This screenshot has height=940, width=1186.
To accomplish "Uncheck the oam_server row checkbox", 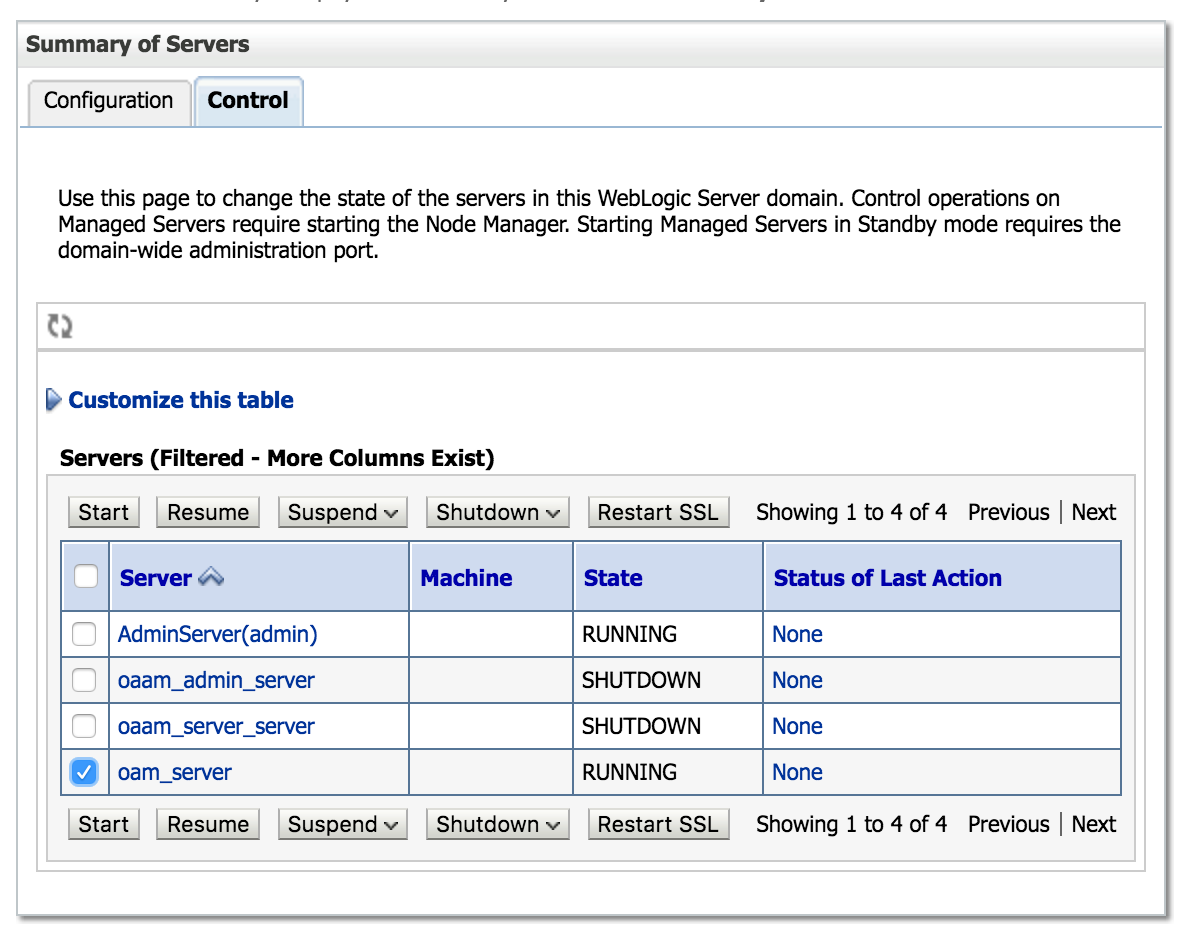I will [84, 772].
